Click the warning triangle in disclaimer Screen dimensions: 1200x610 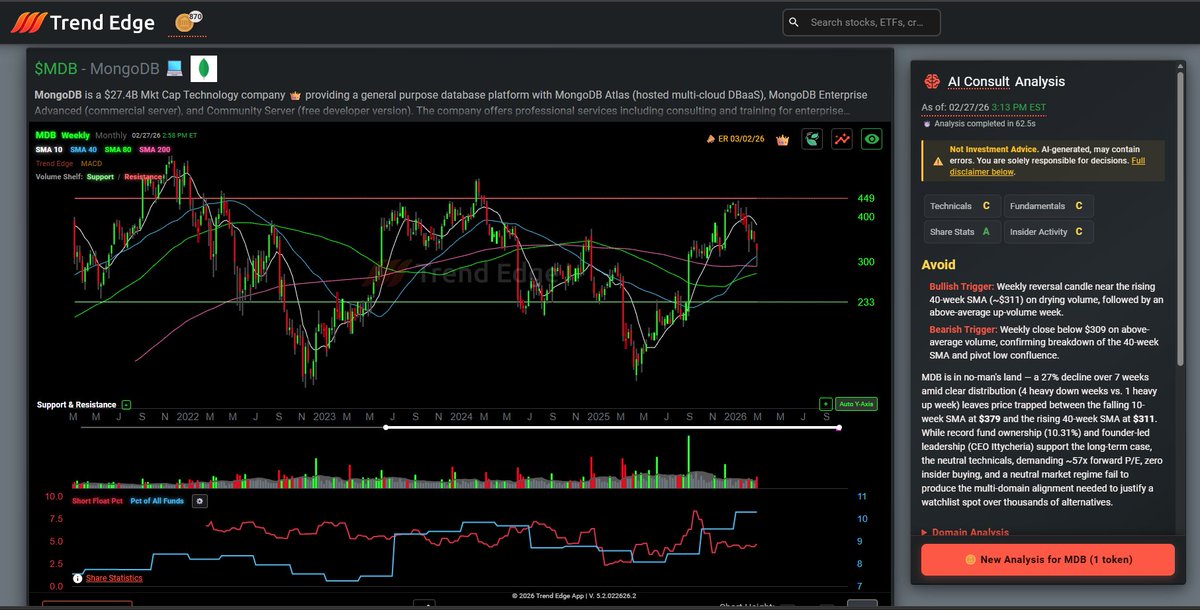(x=937, y=160)
